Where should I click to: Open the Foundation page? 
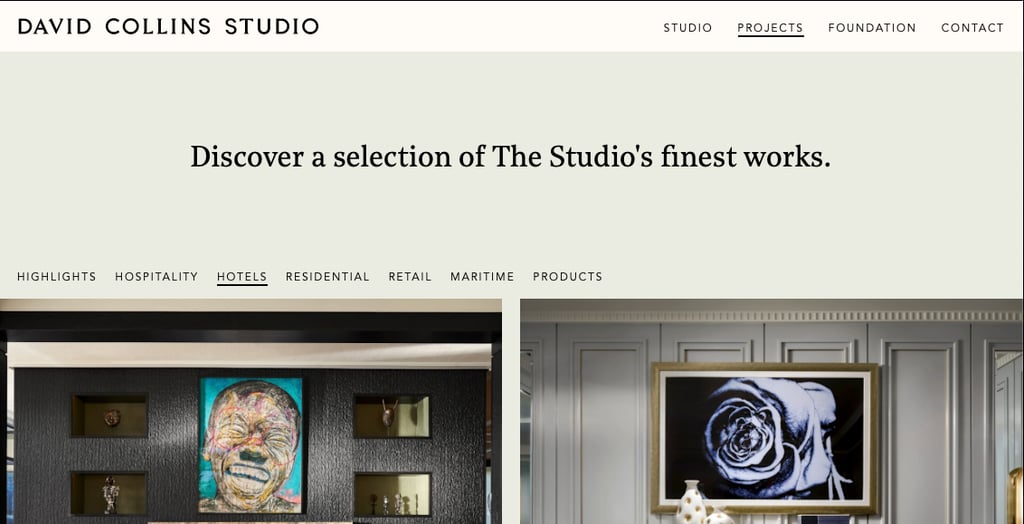click(872, 27)
